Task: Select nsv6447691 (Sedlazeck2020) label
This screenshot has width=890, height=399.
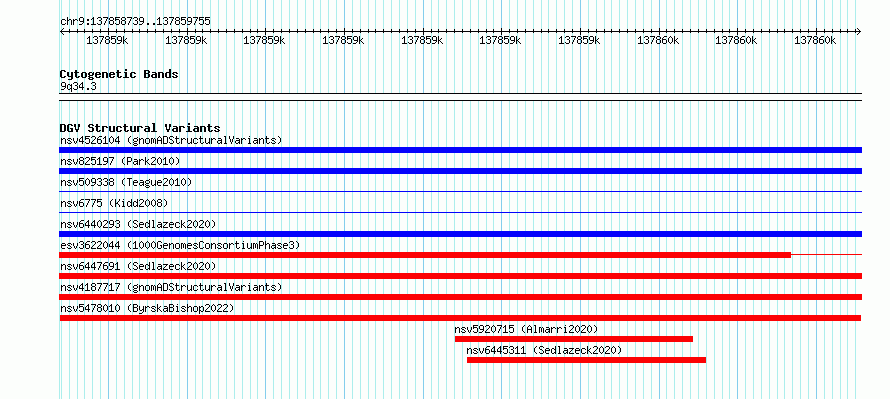Action: coord(138,266)
